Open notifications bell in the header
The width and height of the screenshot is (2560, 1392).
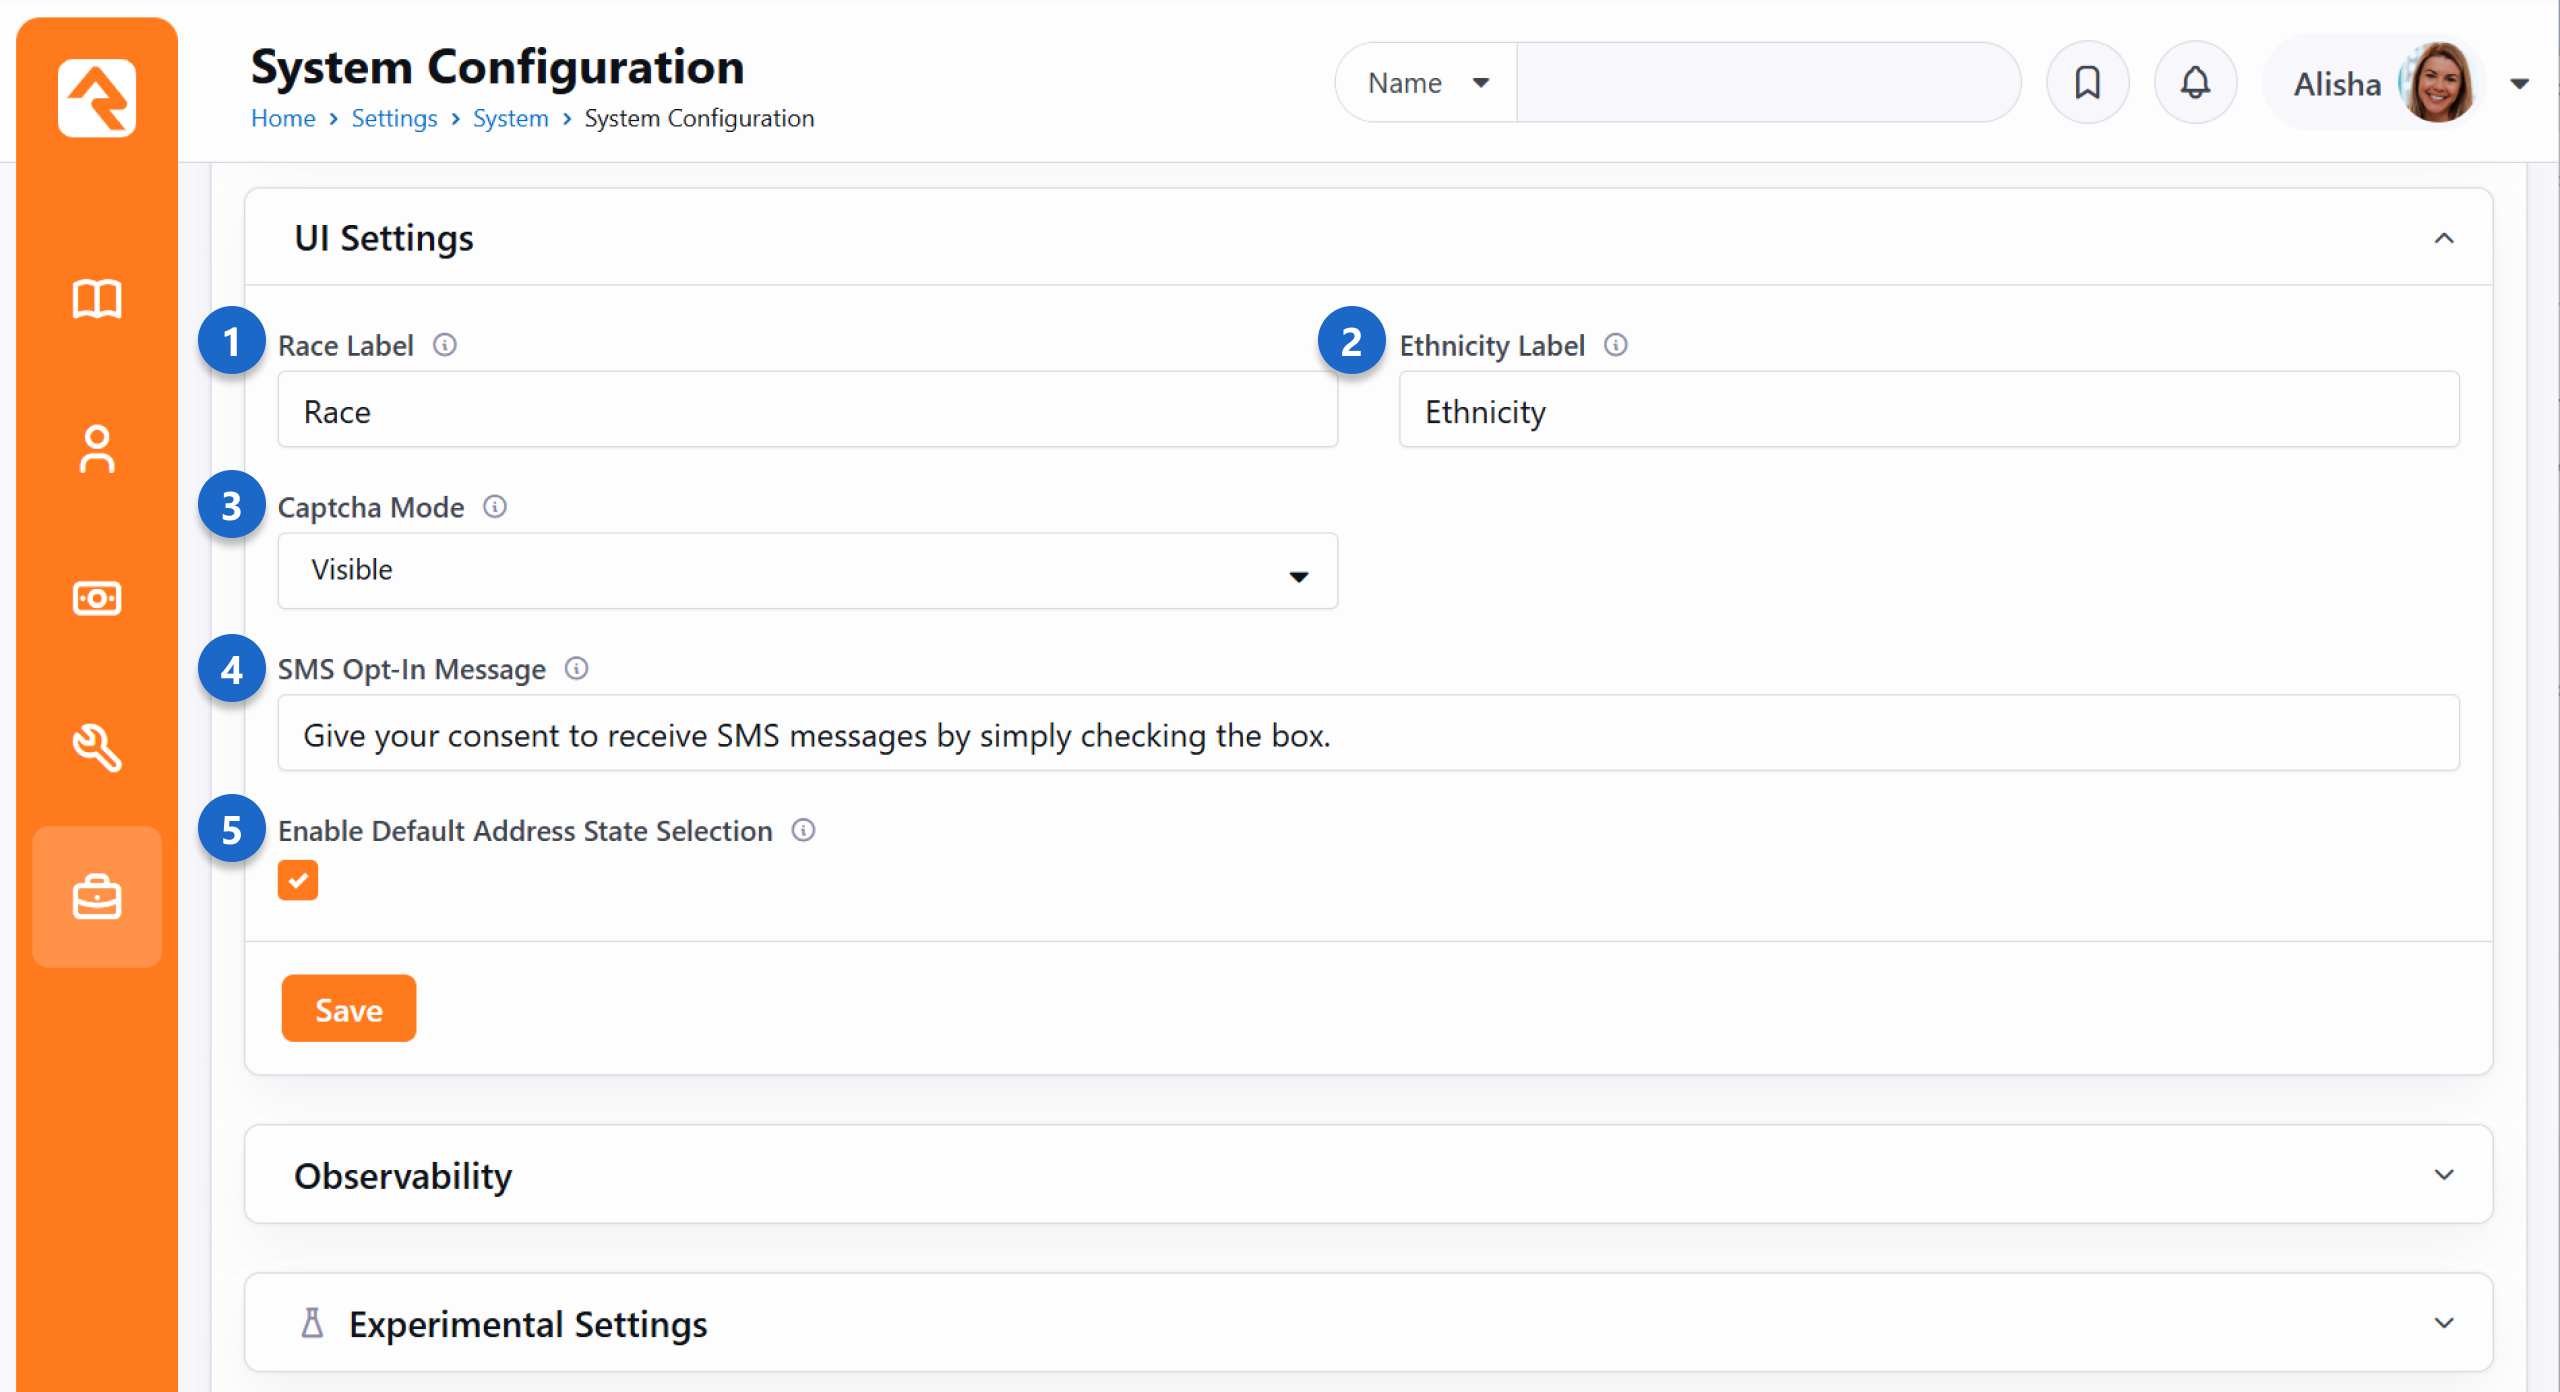2195,83
